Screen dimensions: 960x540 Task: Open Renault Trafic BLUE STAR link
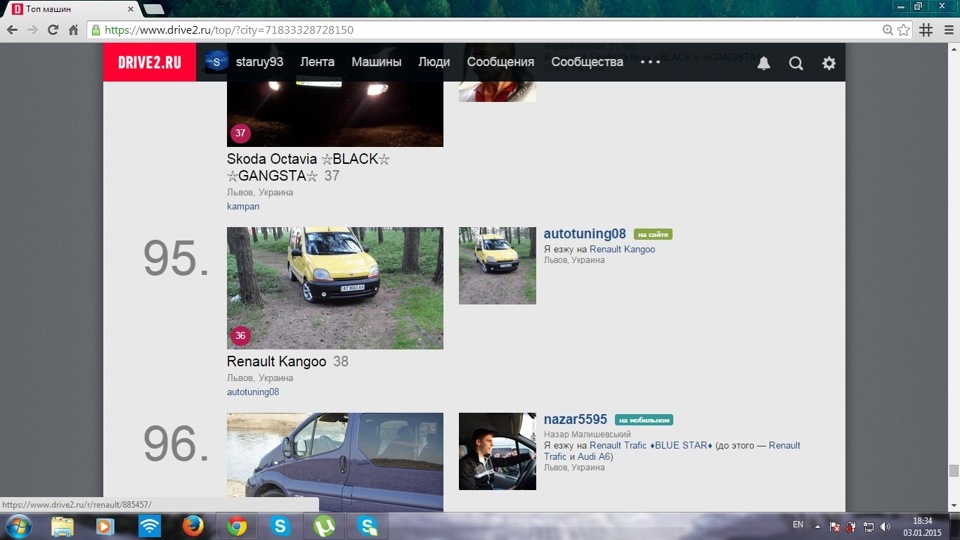(x=651, y=446)
